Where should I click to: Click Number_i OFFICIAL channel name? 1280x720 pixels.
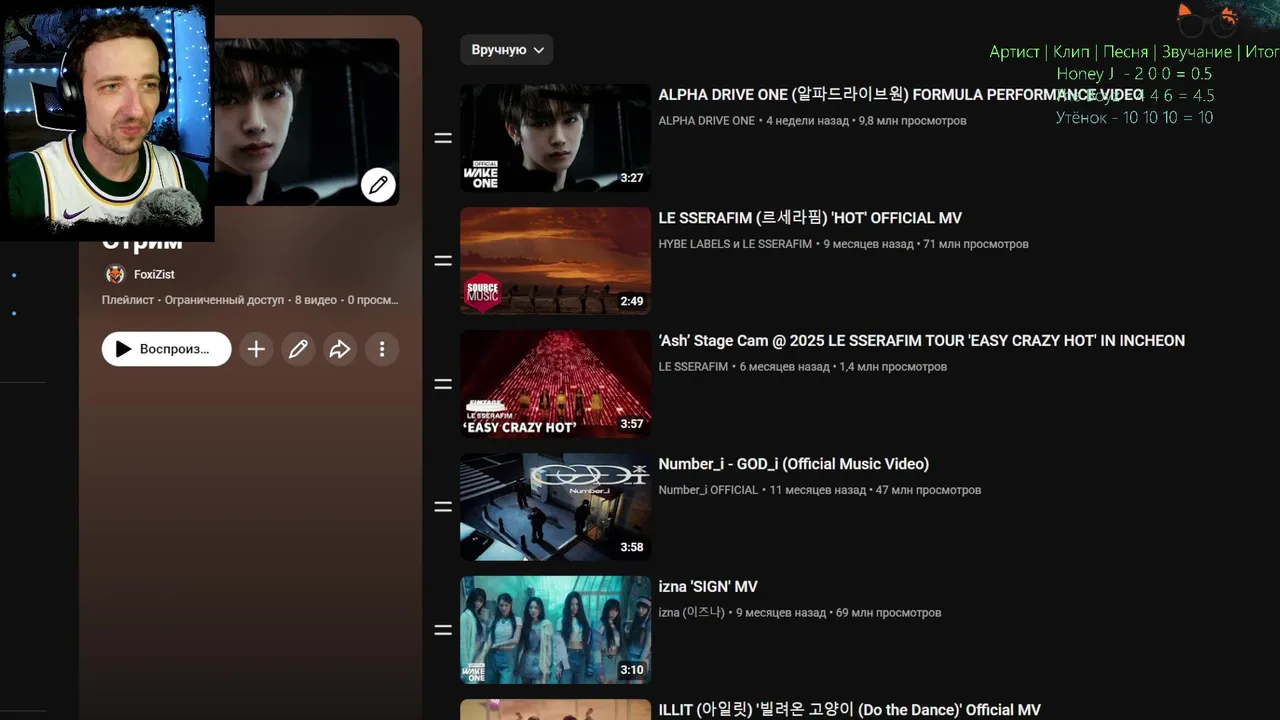click(x=708, y=490)
